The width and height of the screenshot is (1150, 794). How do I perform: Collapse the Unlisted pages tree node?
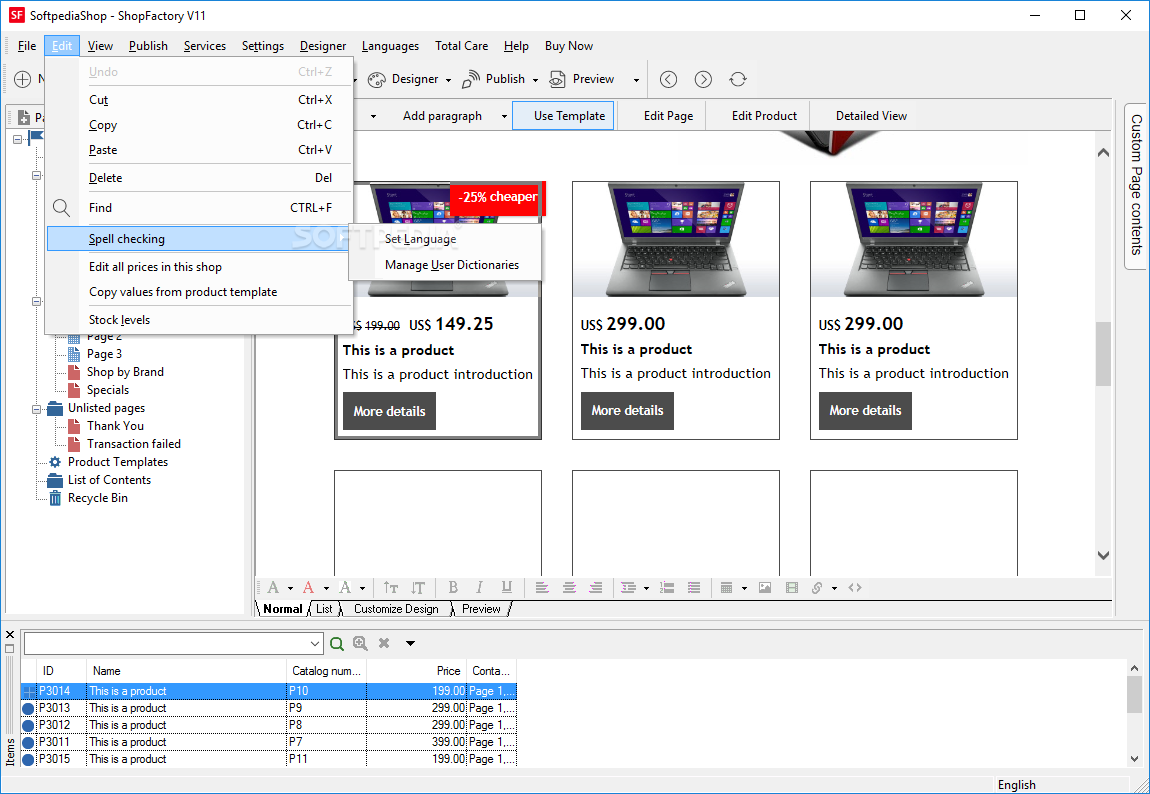(36, 409)
